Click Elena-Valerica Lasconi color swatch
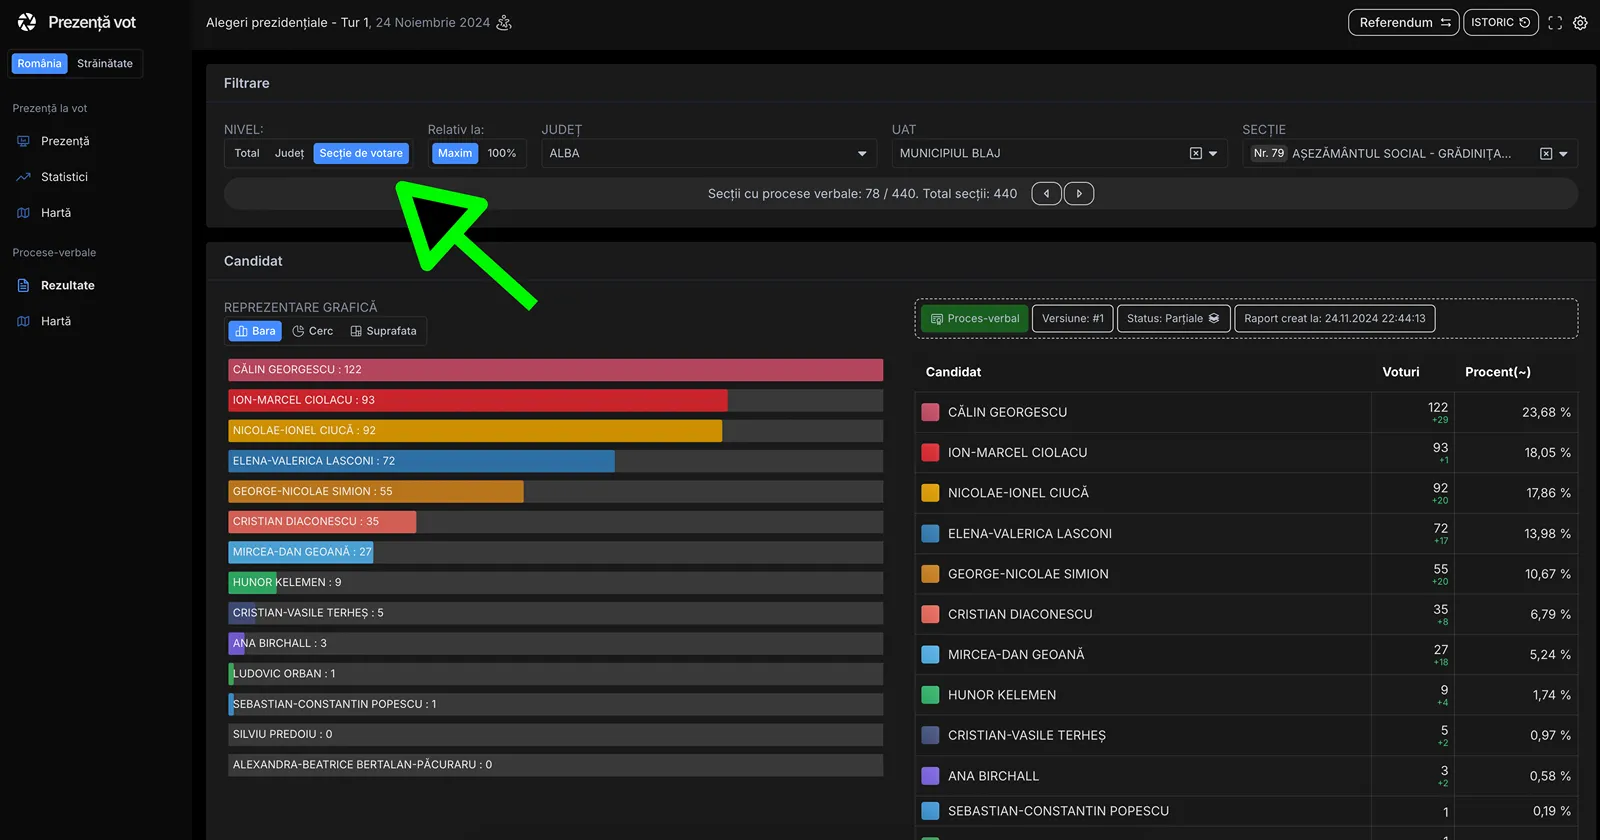The height and width of the screenshot is (840, 1600). coord(930,533)
